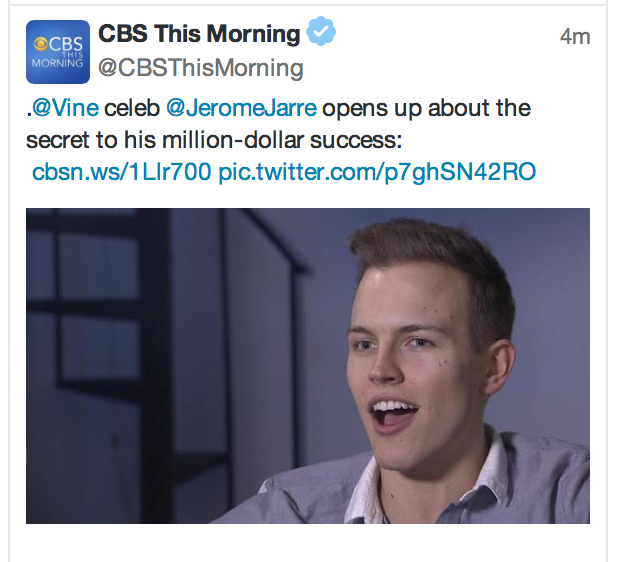This screenshot has width=622, height=562.
Task: Click the "MORNING" text inside the avatar
Action: (x=57, y=62)
